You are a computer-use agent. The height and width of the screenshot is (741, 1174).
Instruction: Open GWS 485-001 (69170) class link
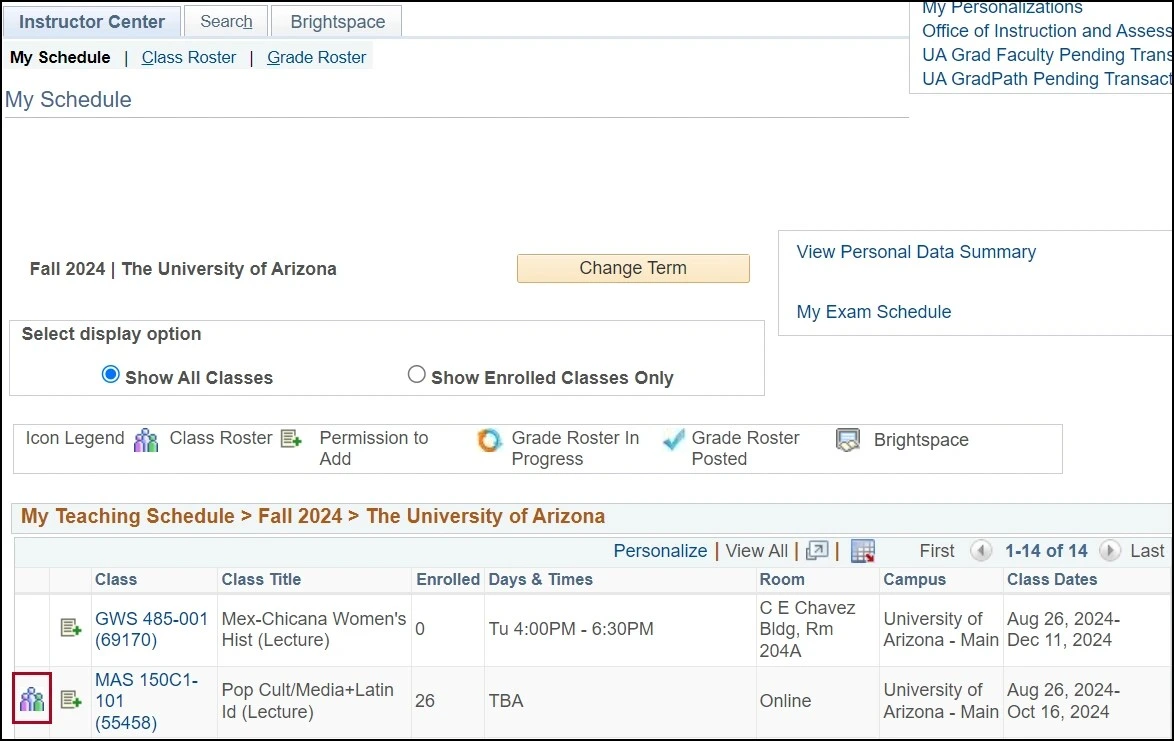pos(151,629)
